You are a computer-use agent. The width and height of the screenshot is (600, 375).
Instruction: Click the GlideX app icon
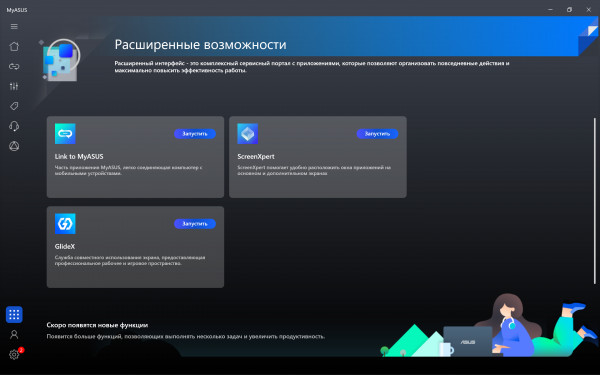(65, 223)
